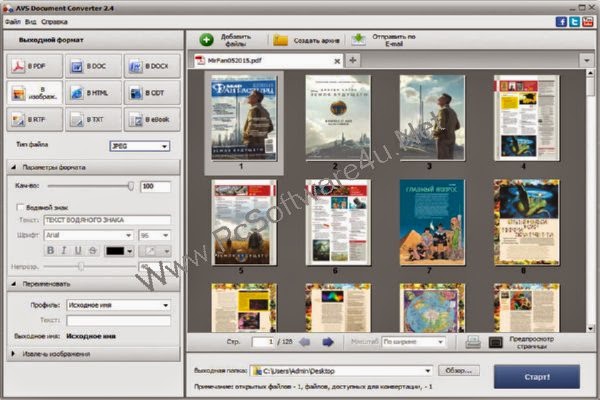Open the File menu
The height and width of the screenshot is (400, 600).
[x=13, y=22]
